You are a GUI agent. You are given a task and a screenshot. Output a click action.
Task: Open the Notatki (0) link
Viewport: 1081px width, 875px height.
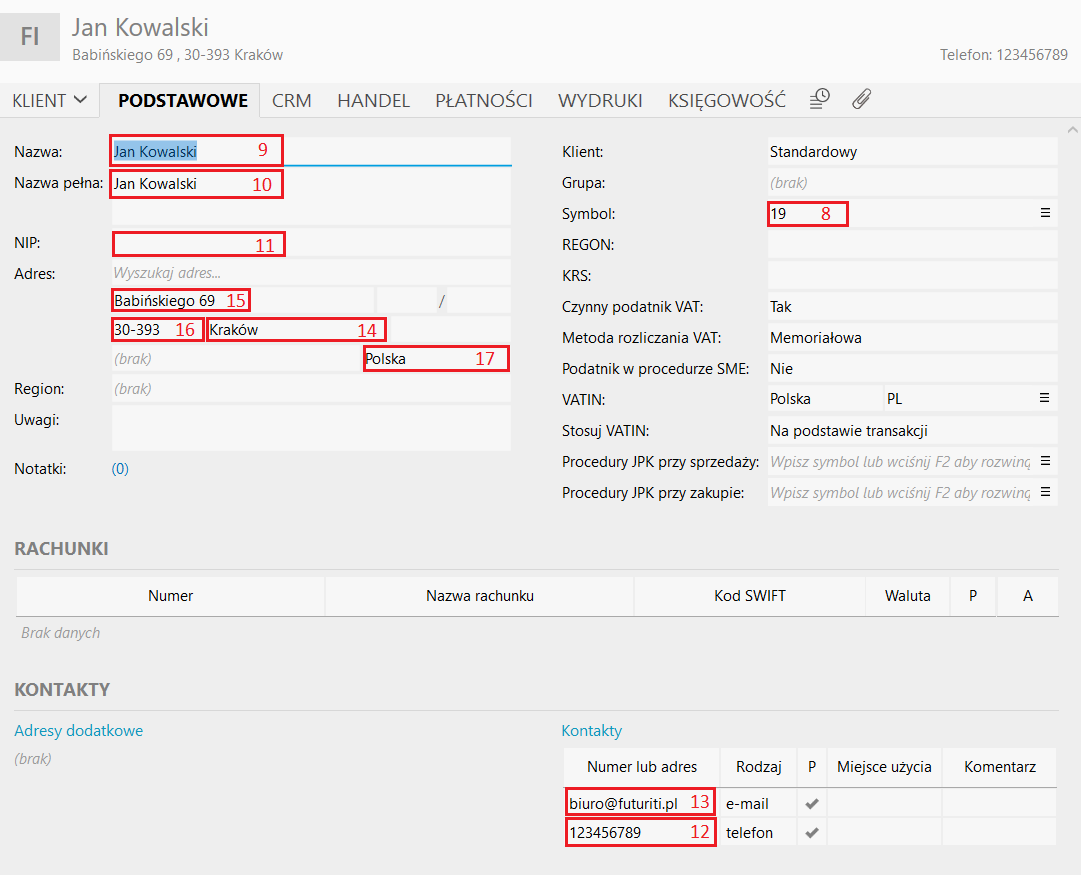120,468
